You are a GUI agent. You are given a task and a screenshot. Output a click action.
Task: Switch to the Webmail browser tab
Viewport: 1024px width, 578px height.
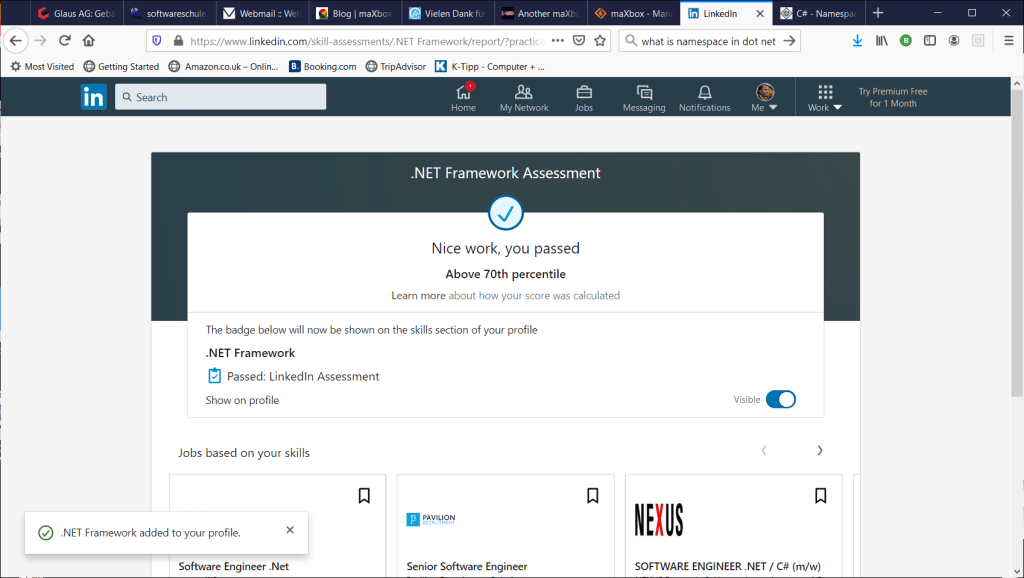(260, 13)
